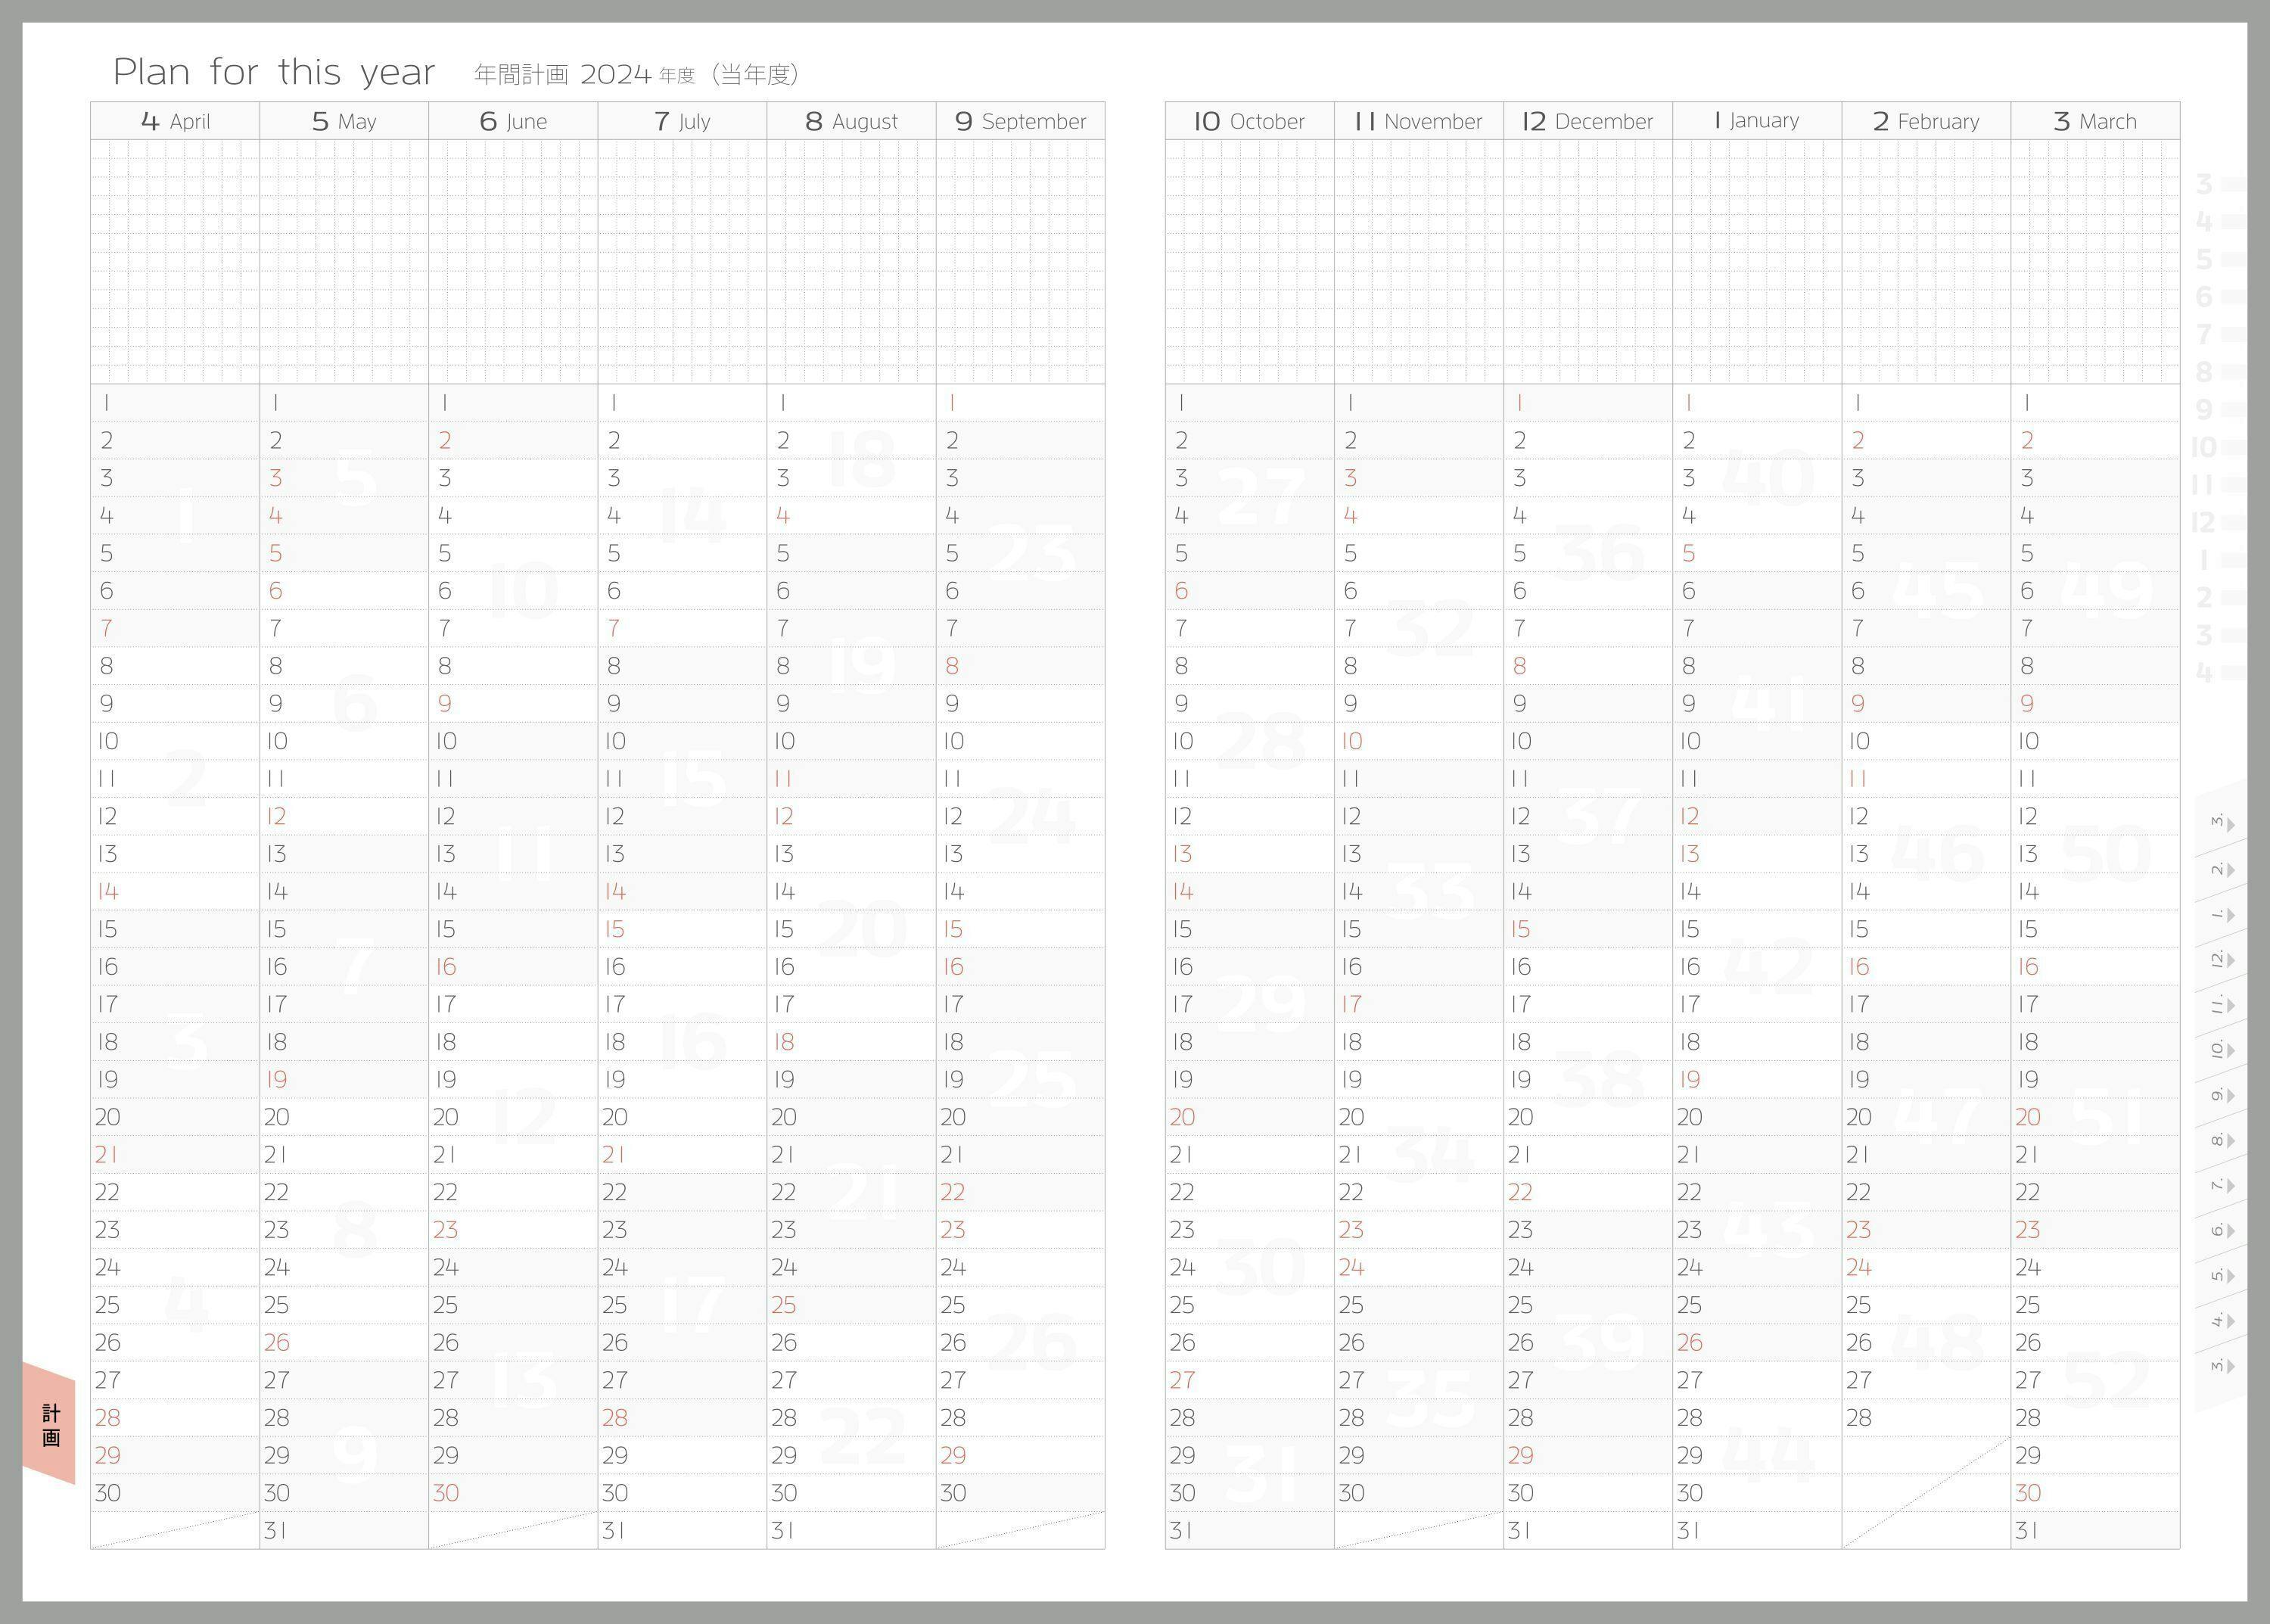Select the 10 October column header
The height and width of the screenshot is (1624, 2270).
[x=1249, y=121]
